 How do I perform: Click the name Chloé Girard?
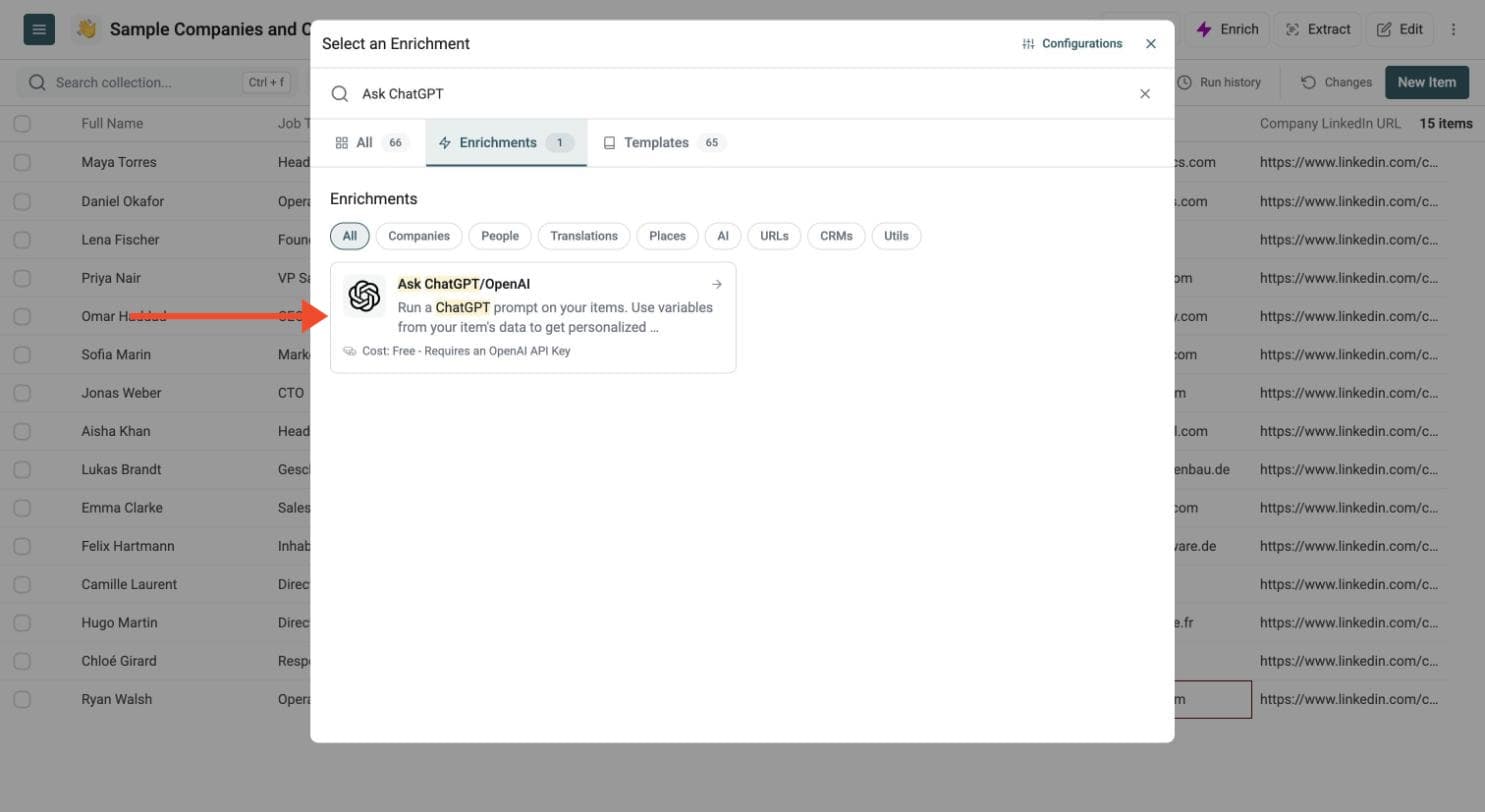coord(119,661)
